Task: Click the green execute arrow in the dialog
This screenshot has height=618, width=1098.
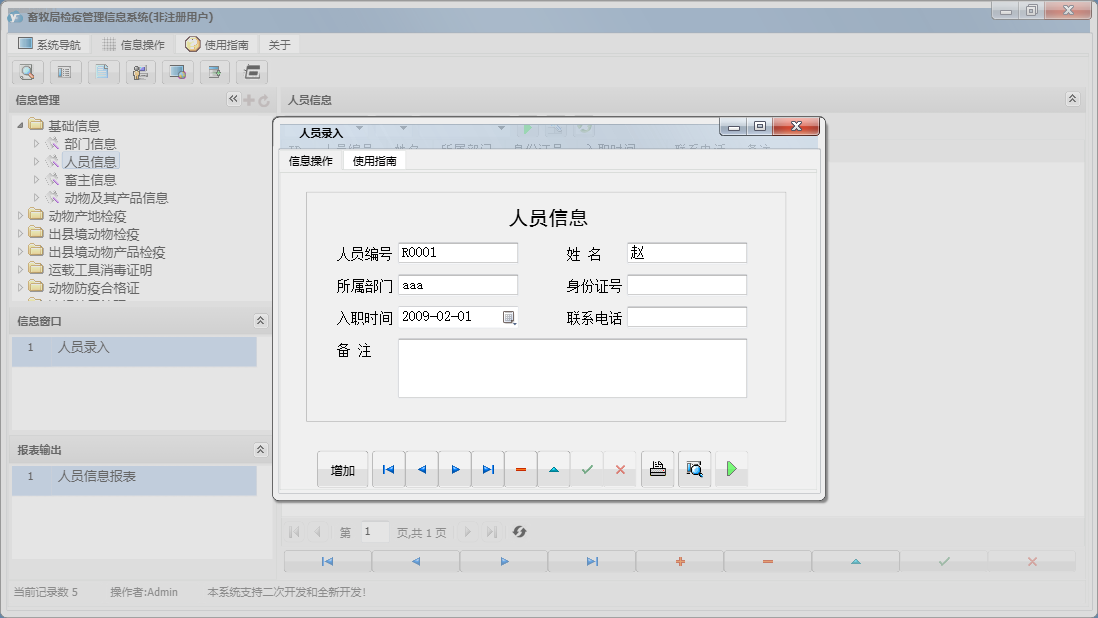Action: click(x=731, y=468)
